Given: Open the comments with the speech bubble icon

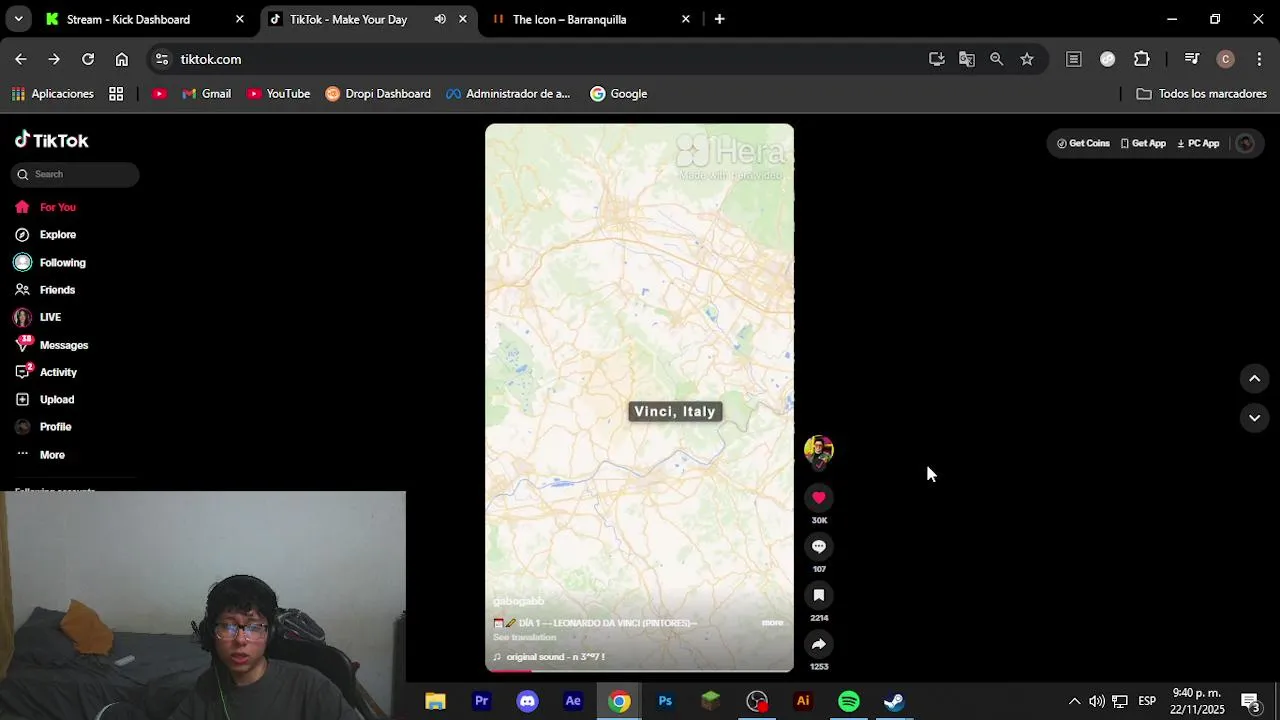Looking at the screenshot, I should (x=819, y=547).
